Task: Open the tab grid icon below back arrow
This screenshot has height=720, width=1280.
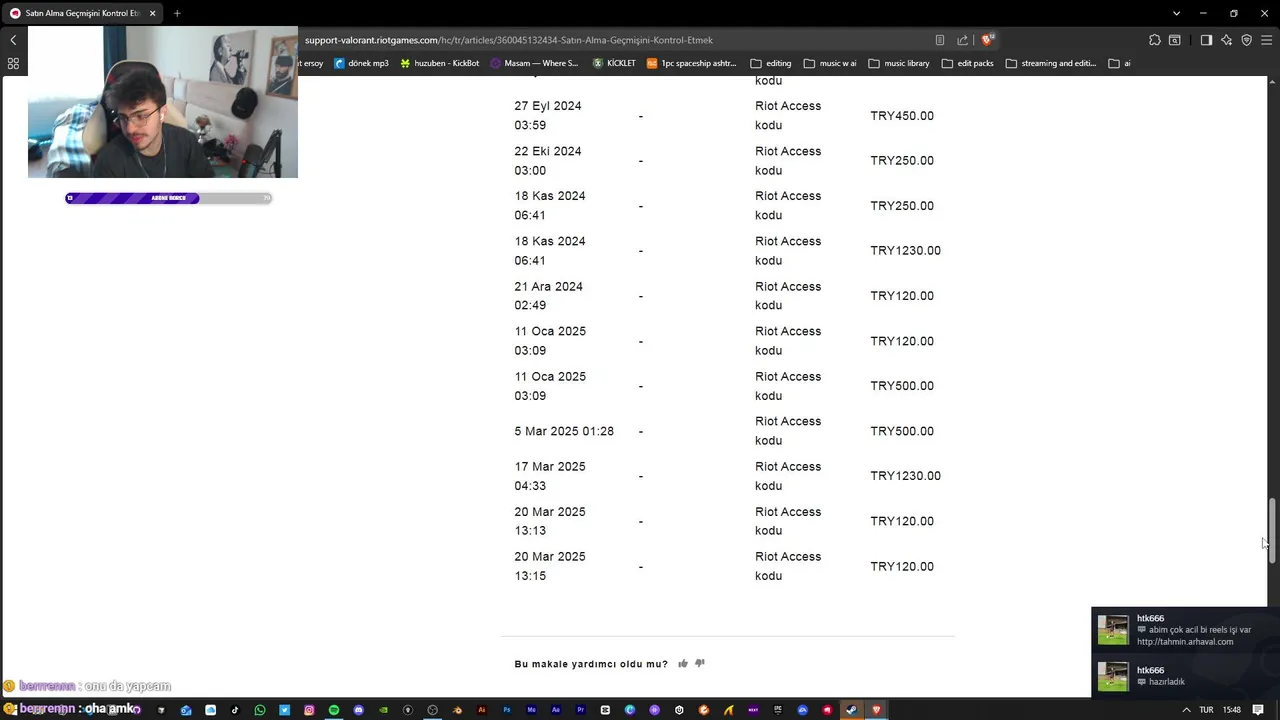Action: [13, 63]
